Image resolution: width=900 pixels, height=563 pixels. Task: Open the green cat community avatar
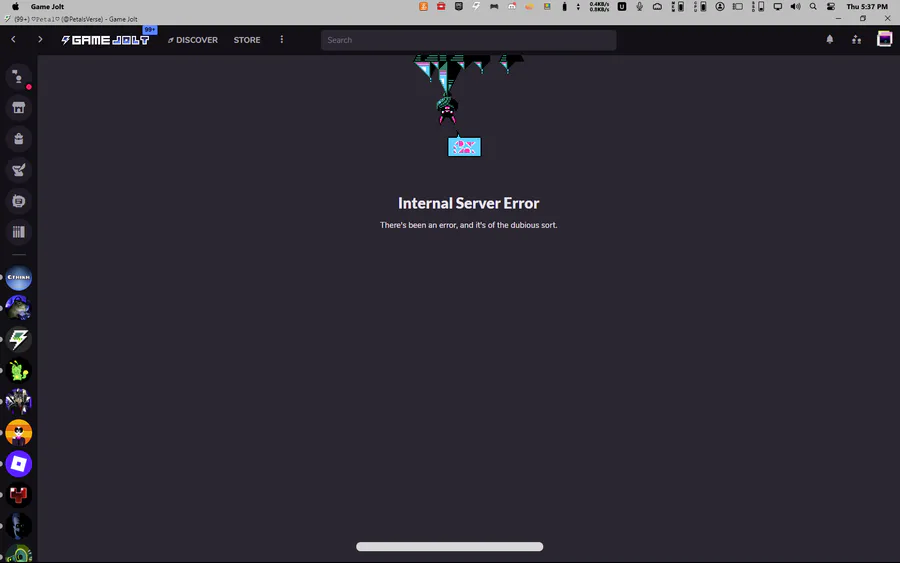click(x=18, y=371)
